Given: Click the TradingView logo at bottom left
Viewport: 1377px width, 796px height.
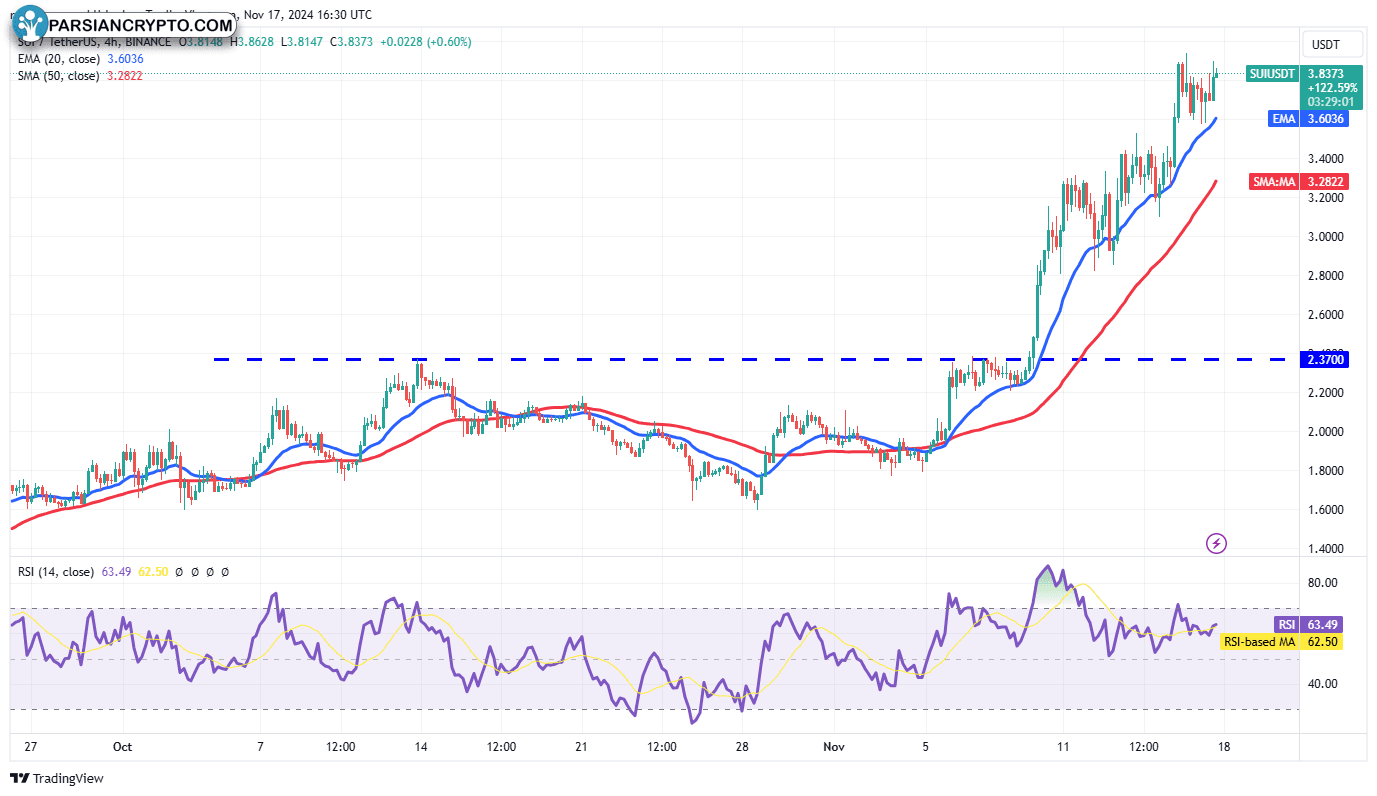Looking at the screenshot, I should pos(57,778).
